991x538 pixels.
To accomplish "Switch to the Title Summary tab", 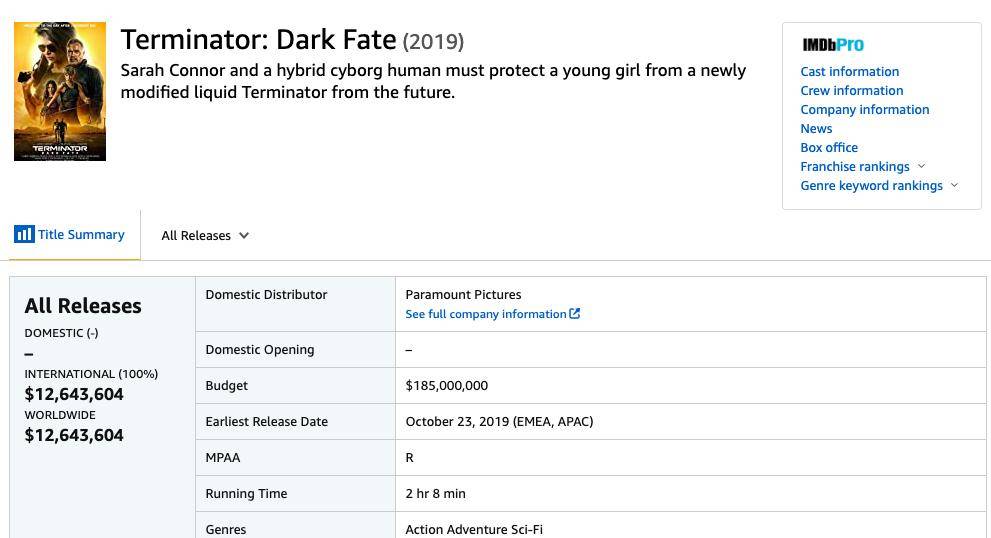I will (70, 235).
